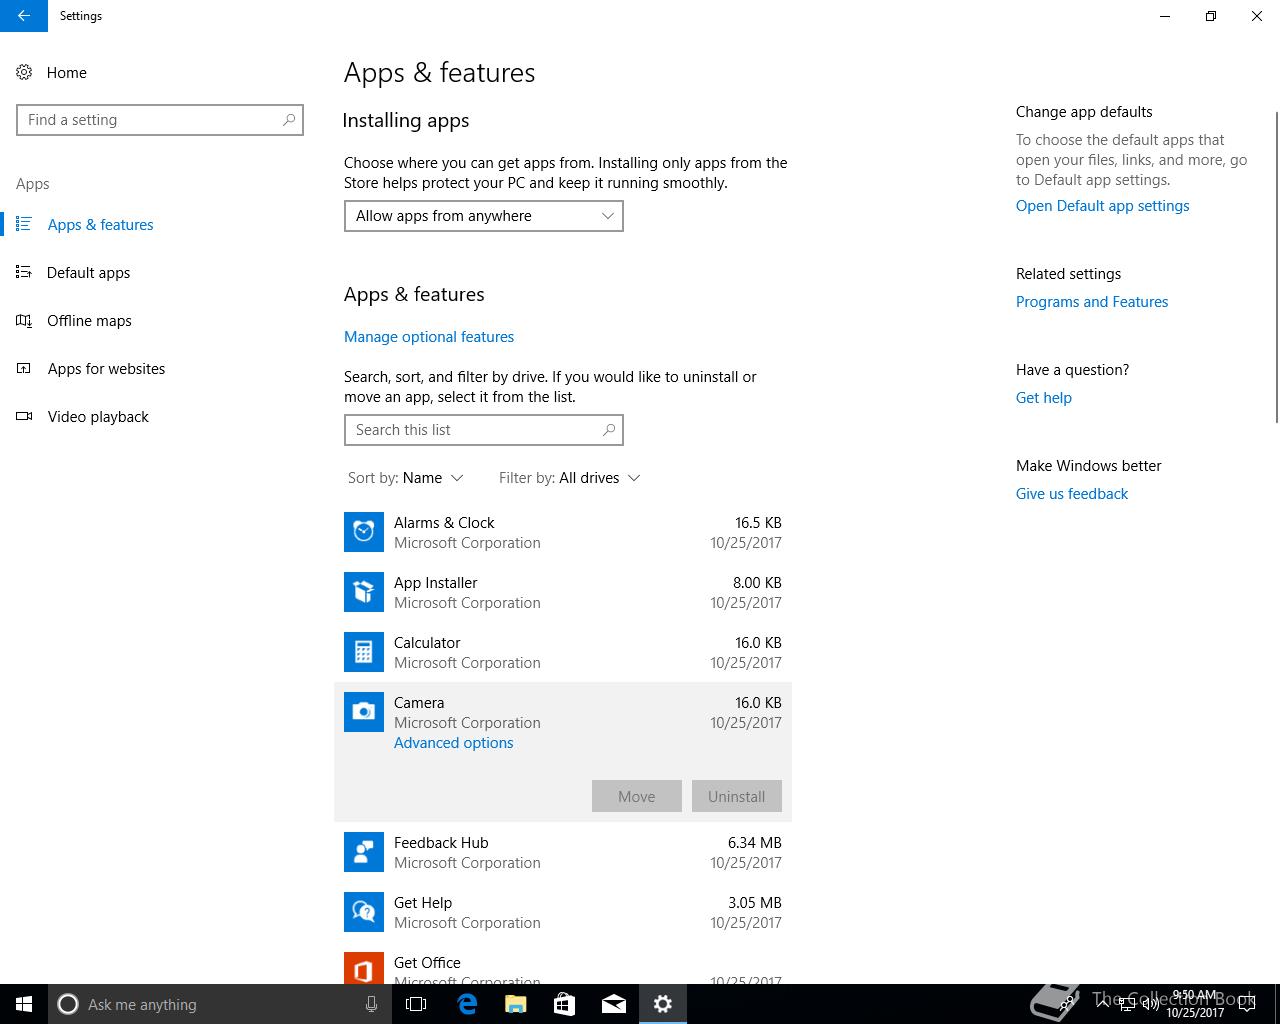The width and height of the screenshot is (1280, 1024).
Task: Select the Feedback Hub name
Action: point(441,843)
